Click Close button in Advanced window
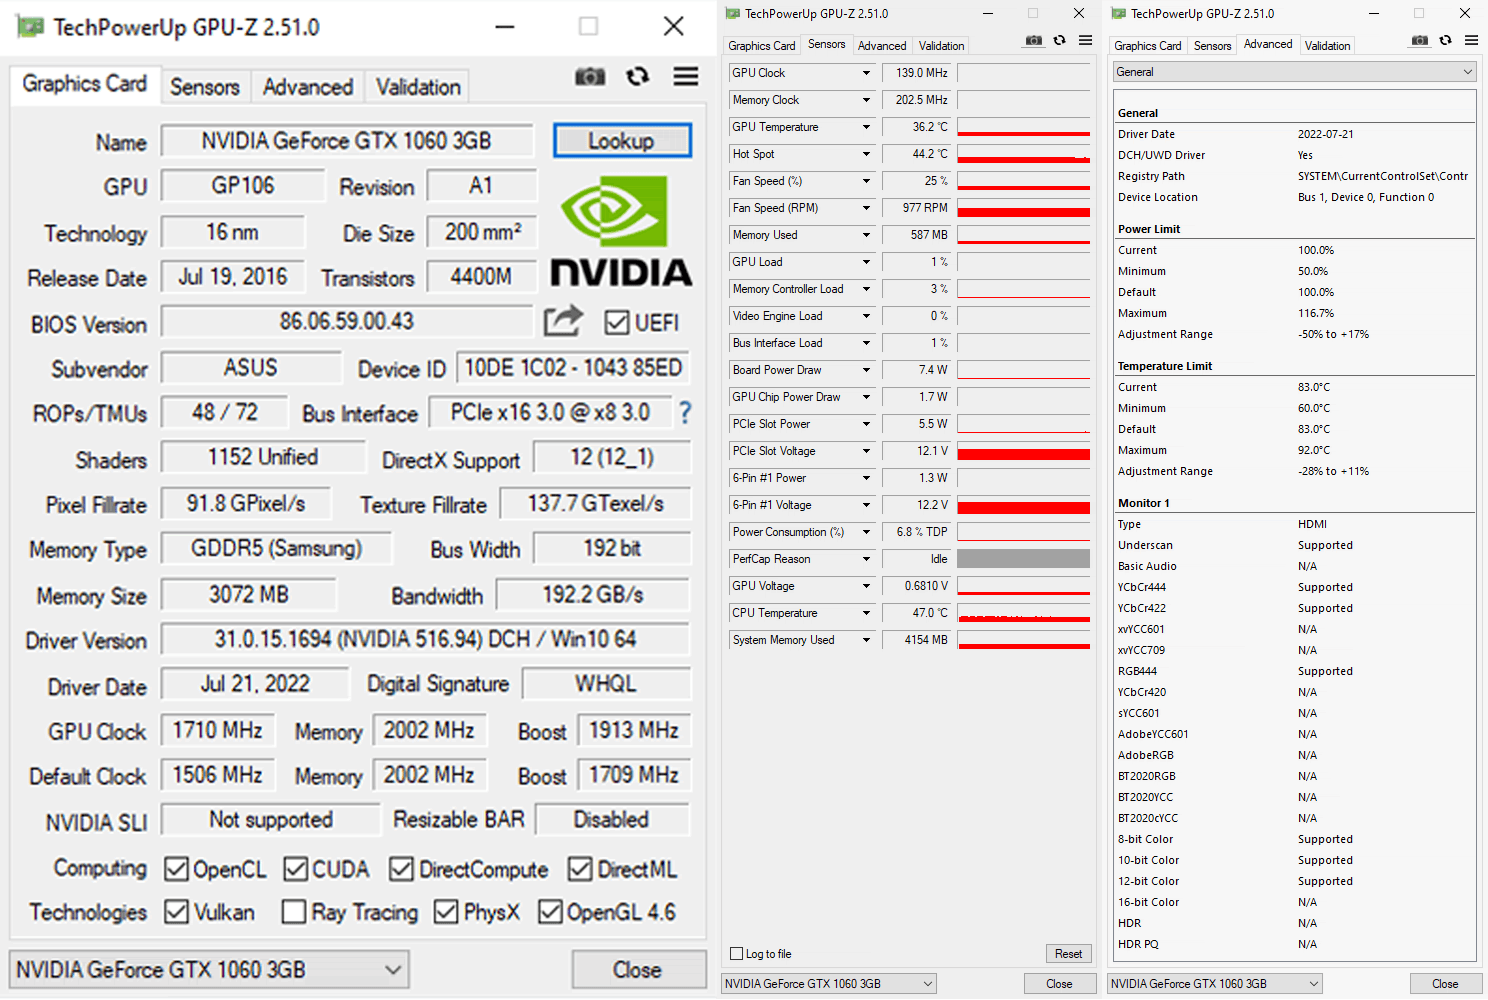This screenshot has width=1488, height=1000. point(1445,984)
